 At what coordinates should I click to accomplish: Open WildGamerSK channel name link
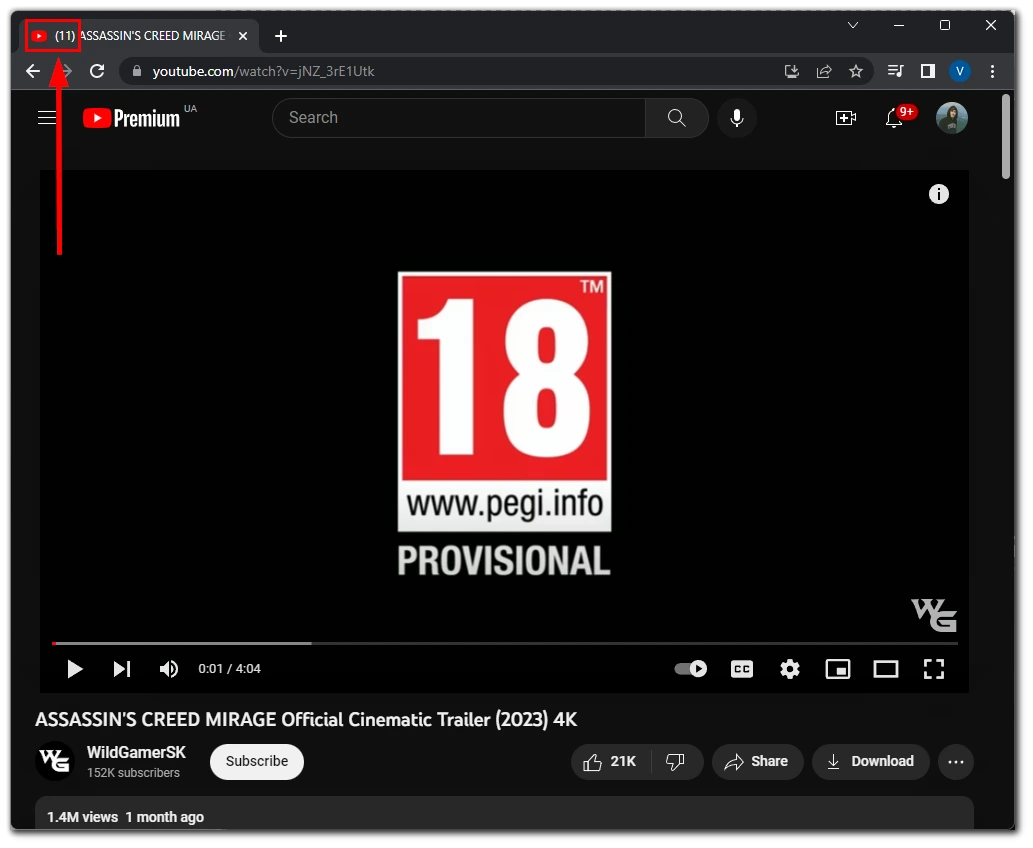click(x=136, y=752)
